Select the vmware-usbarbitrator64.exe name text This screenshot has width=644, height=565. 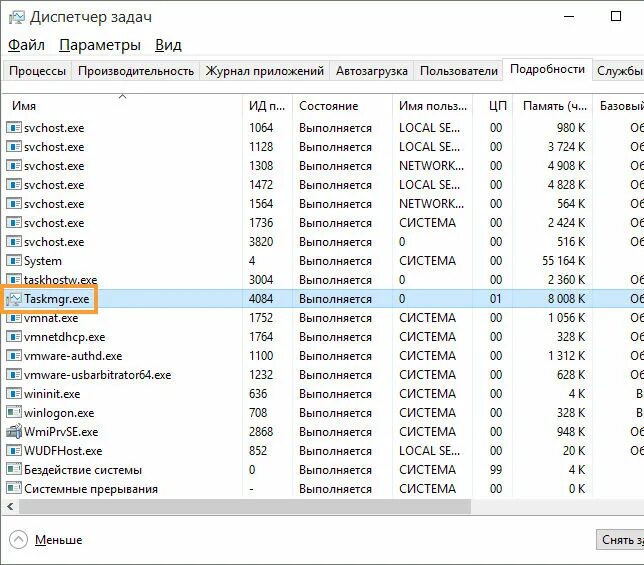tap(97, 374)
